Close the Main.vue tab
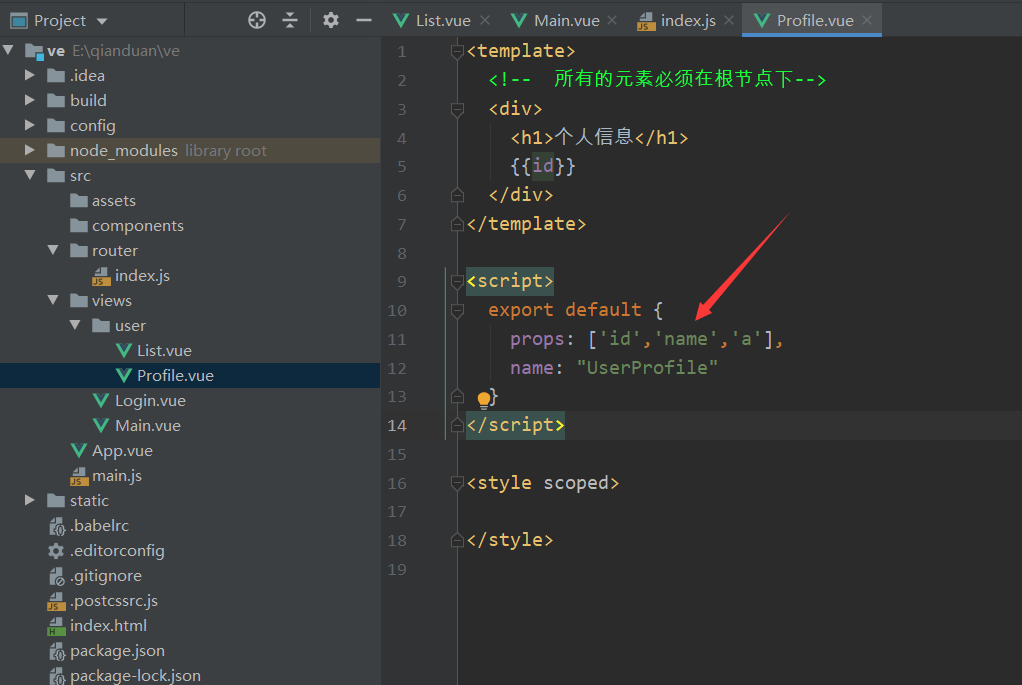Image resolution: width=1022 pixels, height=685 pixels. tap(612, 20)
